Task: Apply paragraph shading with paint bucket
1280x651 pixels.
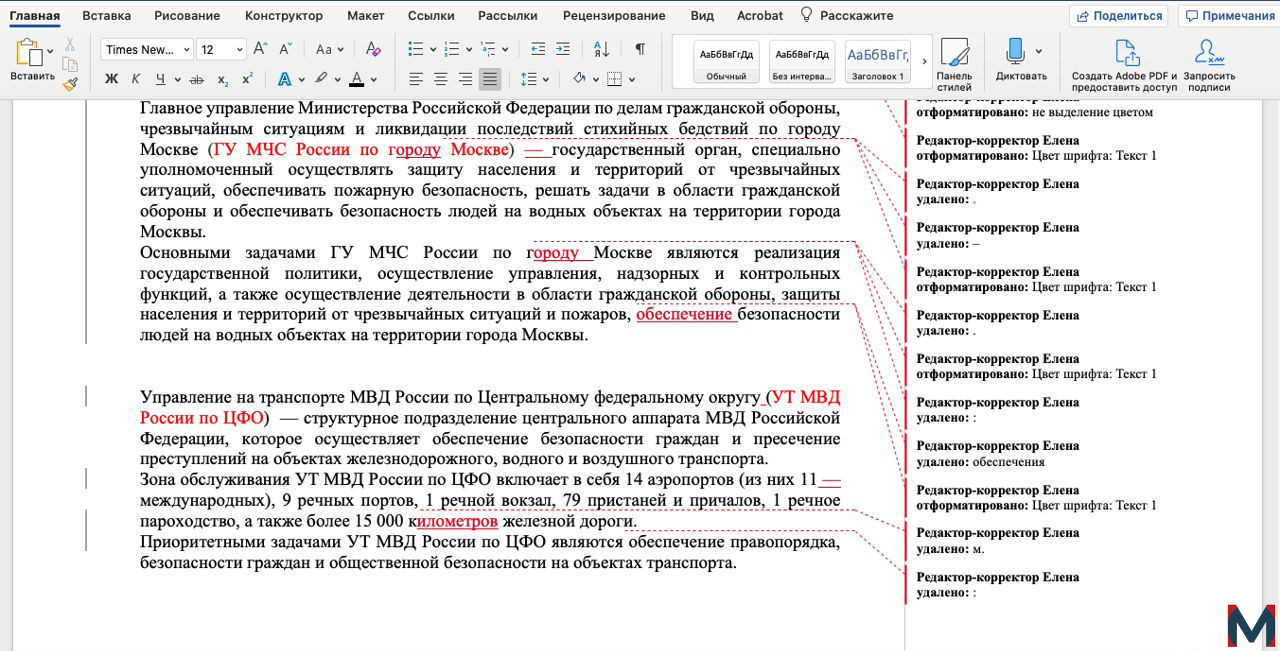Action: coord(579,80)
